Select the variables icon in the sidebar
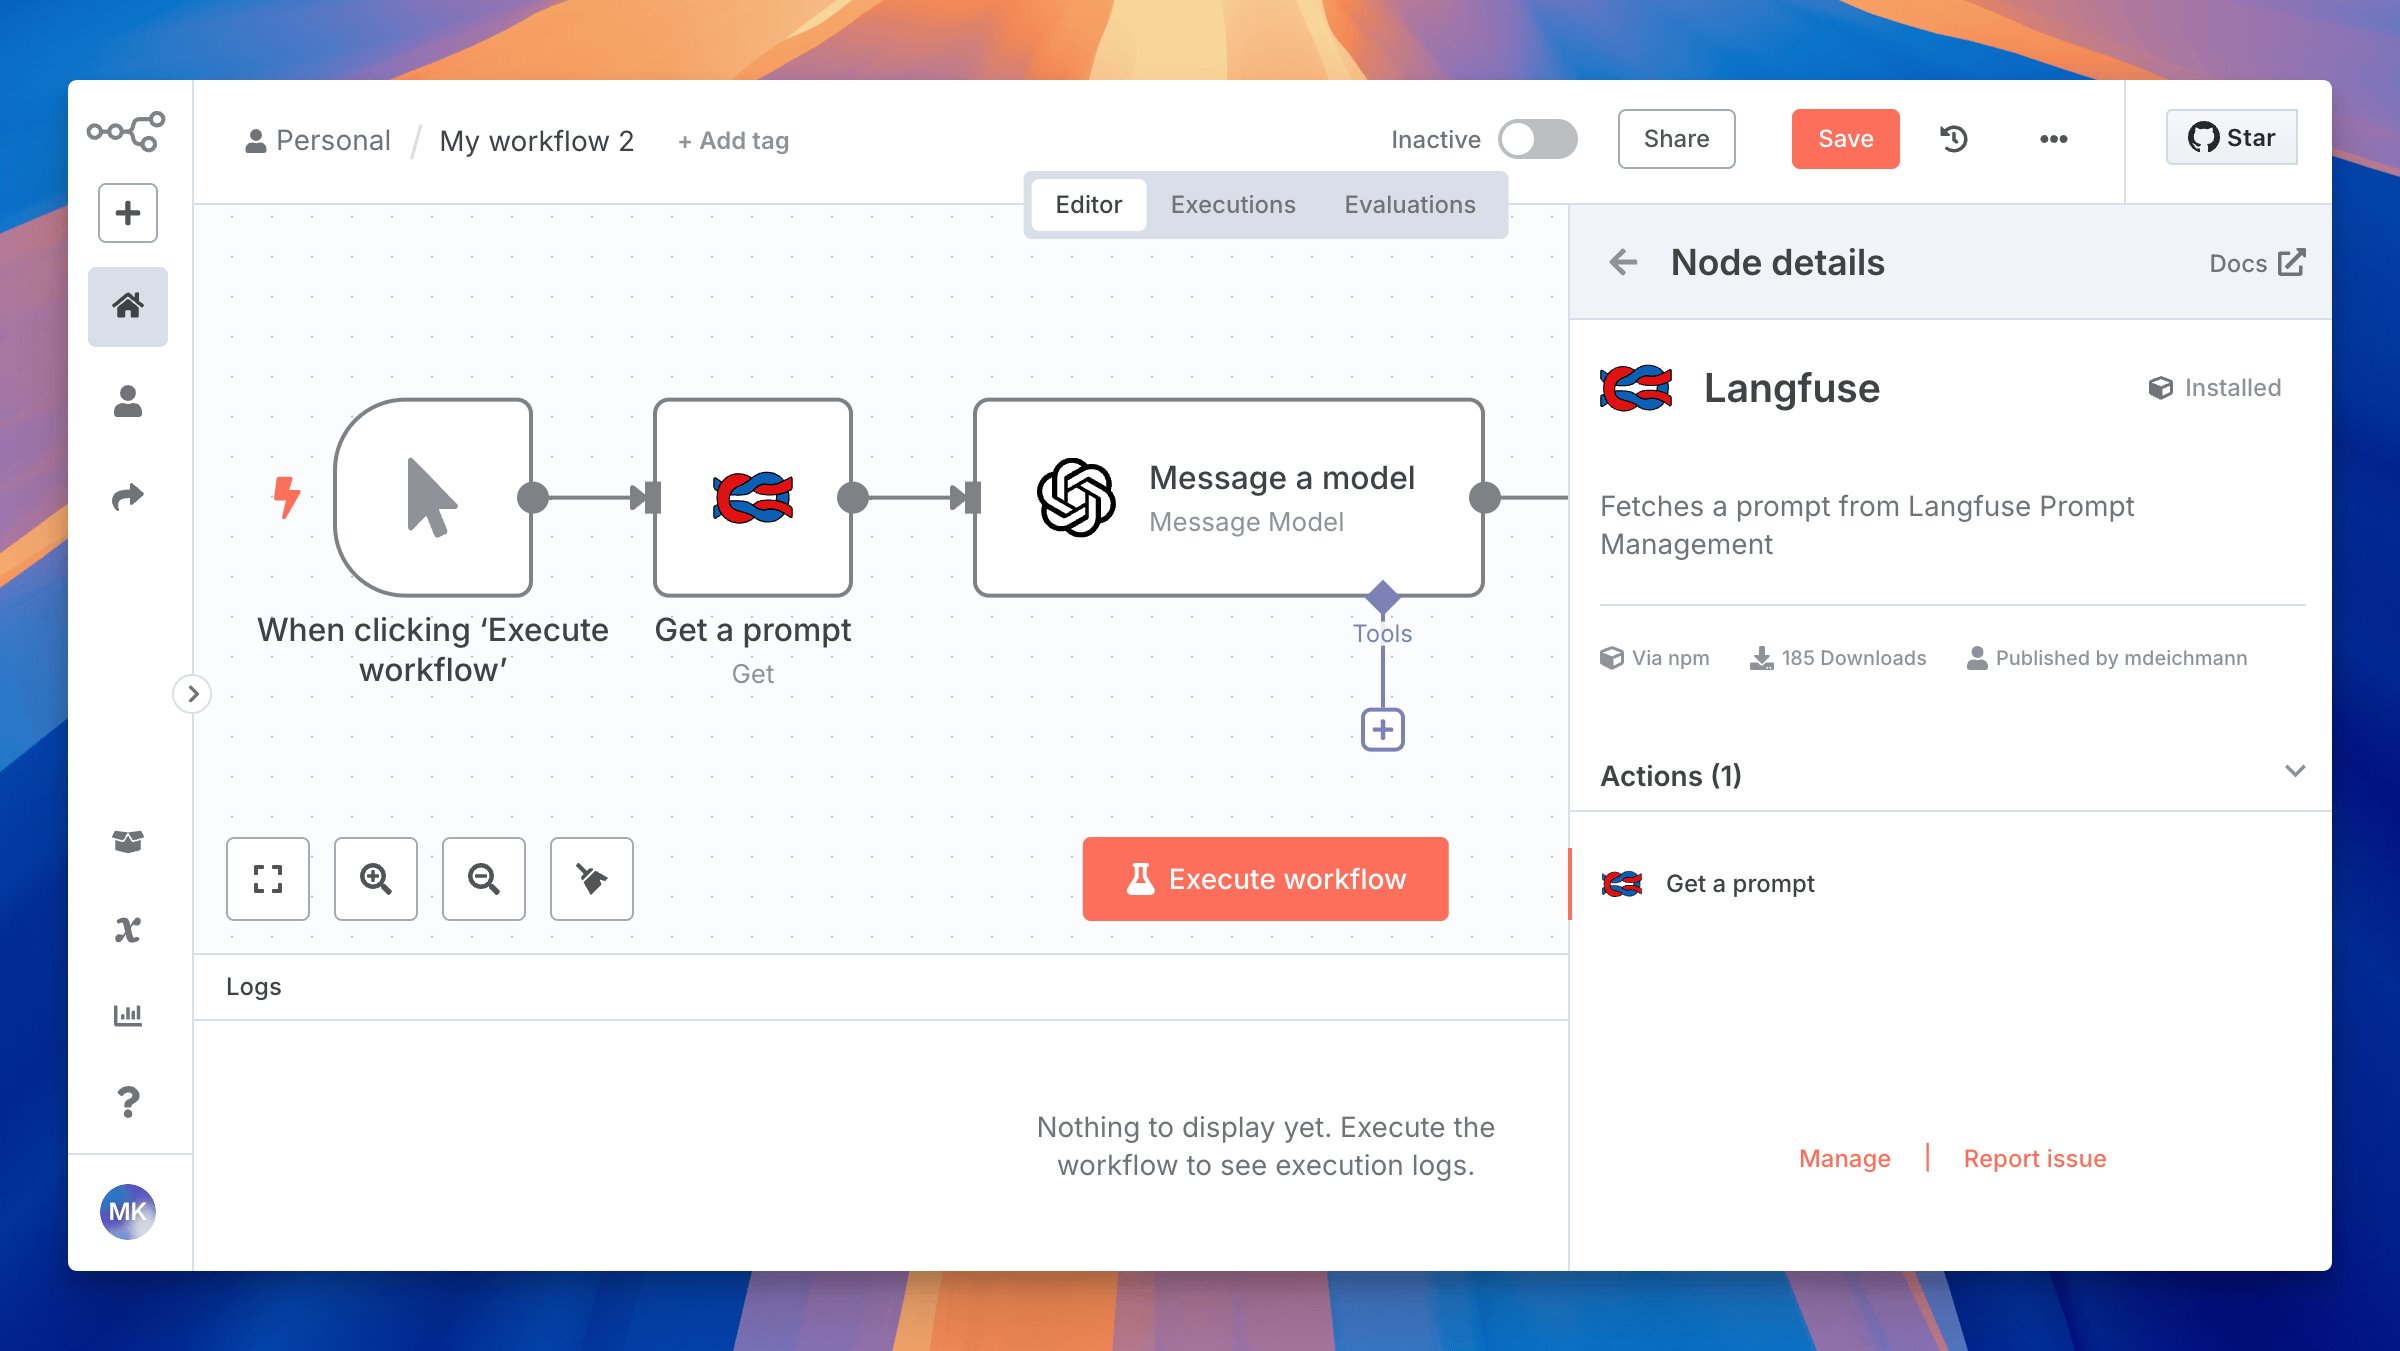Viewport: 2400px width, 1351px height. (127, 929)
